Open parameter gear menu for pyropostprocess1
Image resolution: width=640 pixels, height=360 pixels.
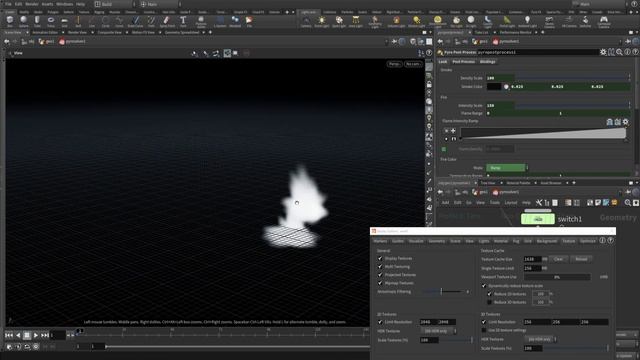tap(603, 52)
